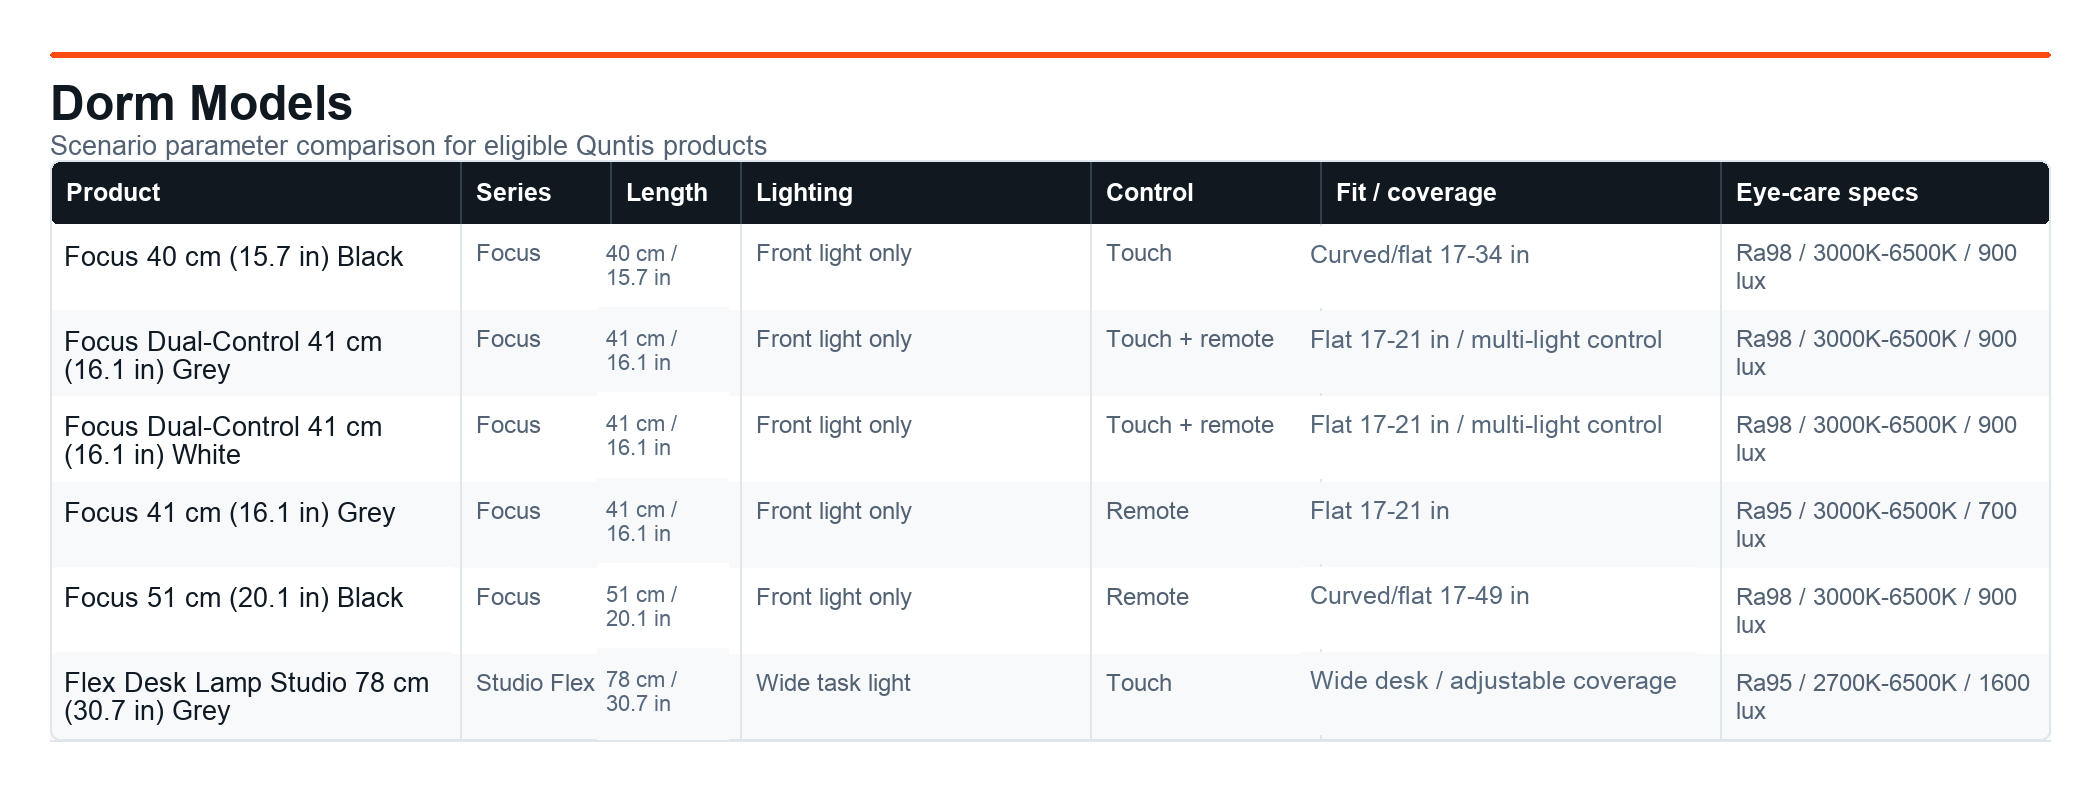Click the 78 cm / 30.7 in length cell
This screenshot has width=2100, height=794.
[x=641, y=692]
